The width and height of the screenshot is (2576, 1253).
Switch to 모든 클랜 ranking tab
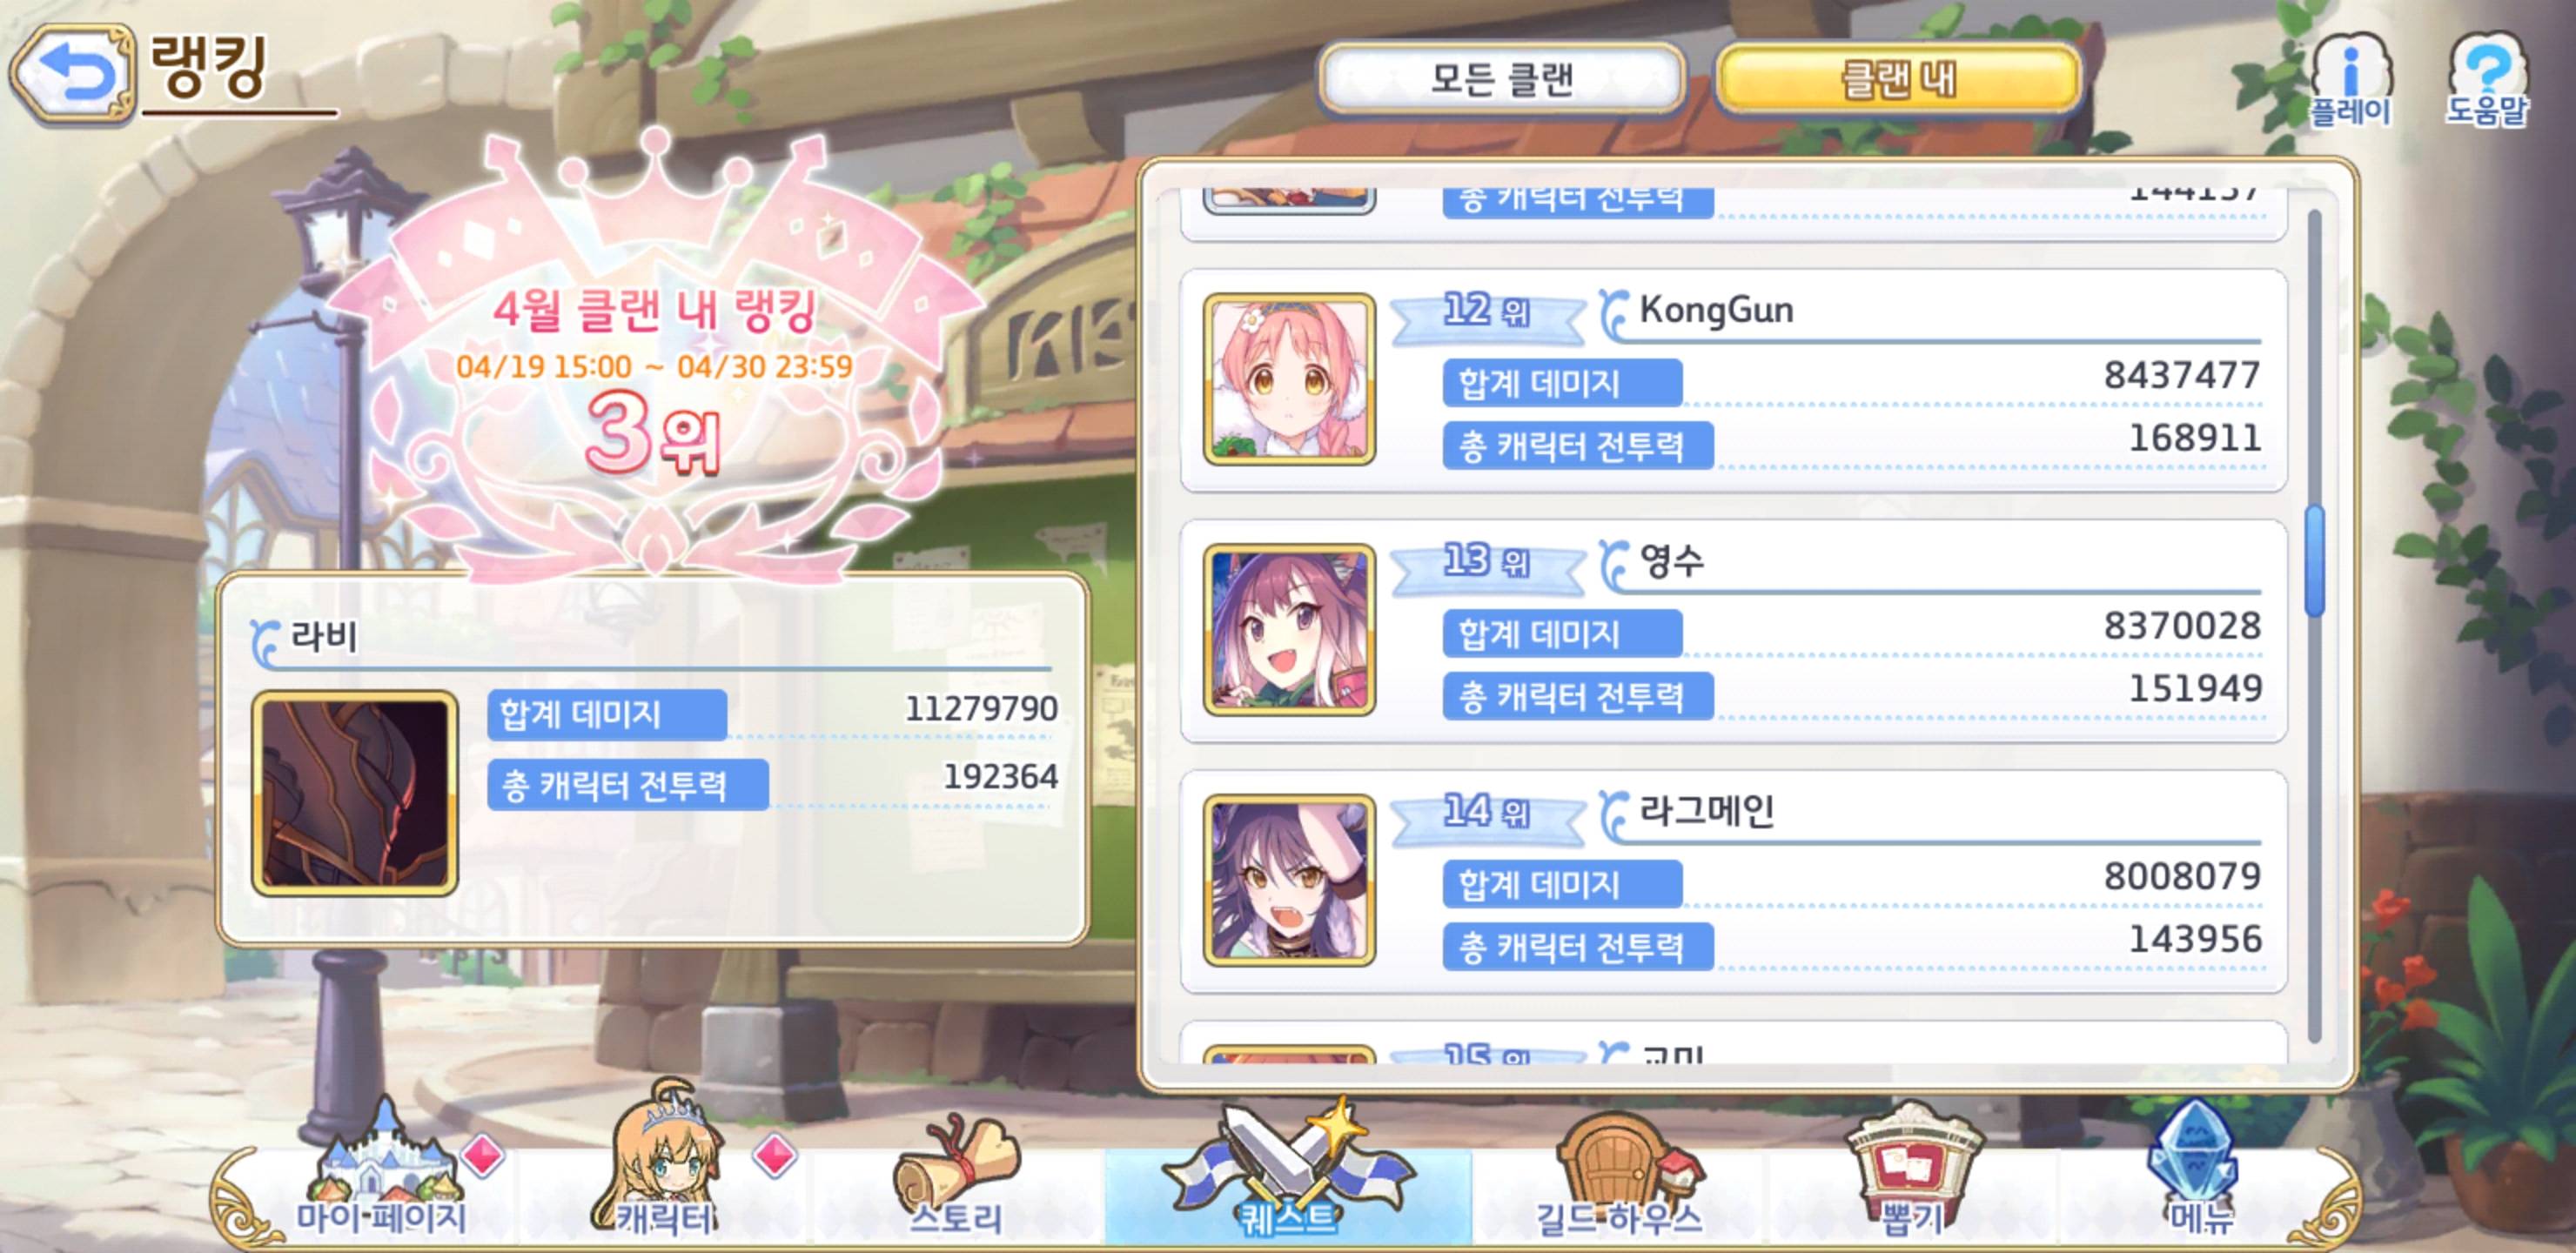1502,78
